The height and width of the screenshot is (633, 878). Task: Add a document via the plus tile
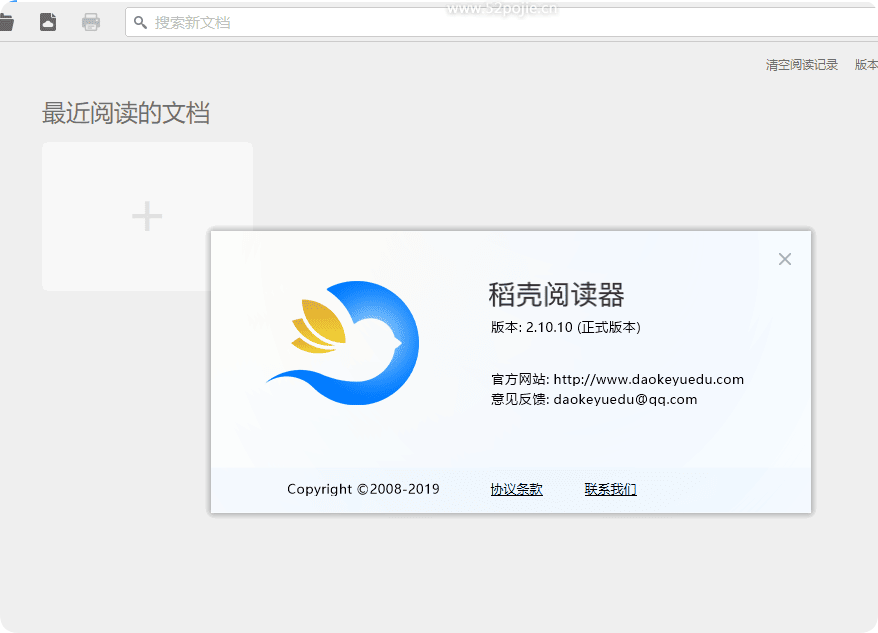point(147,216)
